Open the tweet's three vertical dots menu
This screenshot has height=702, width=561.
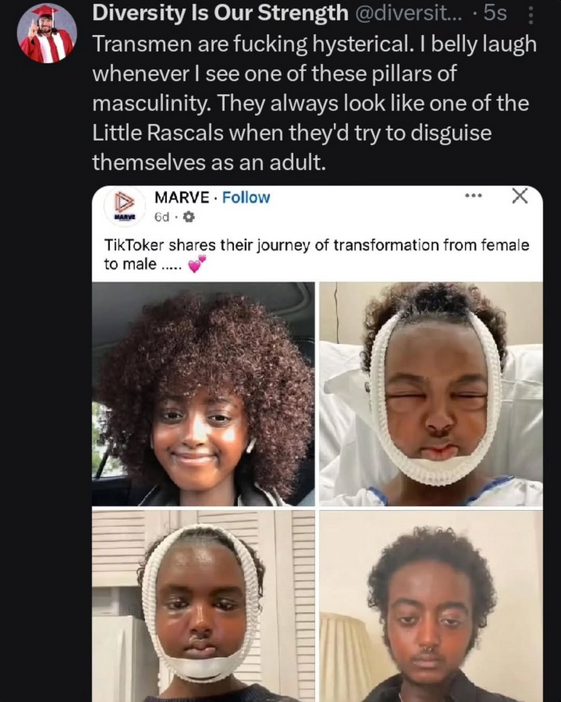530,14
